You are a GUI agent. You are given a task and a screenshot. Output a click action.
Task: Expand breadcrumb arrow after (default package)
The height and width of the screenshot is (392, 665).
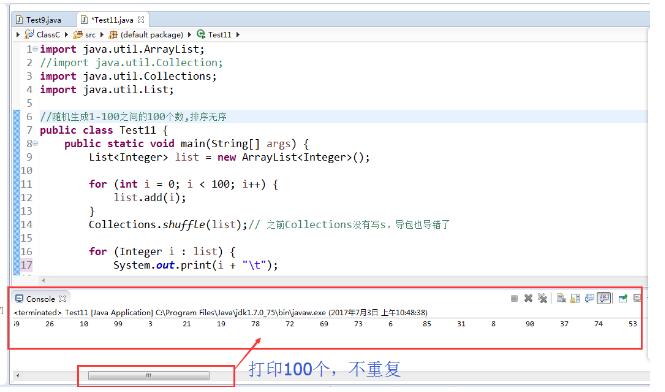[190, 35]
